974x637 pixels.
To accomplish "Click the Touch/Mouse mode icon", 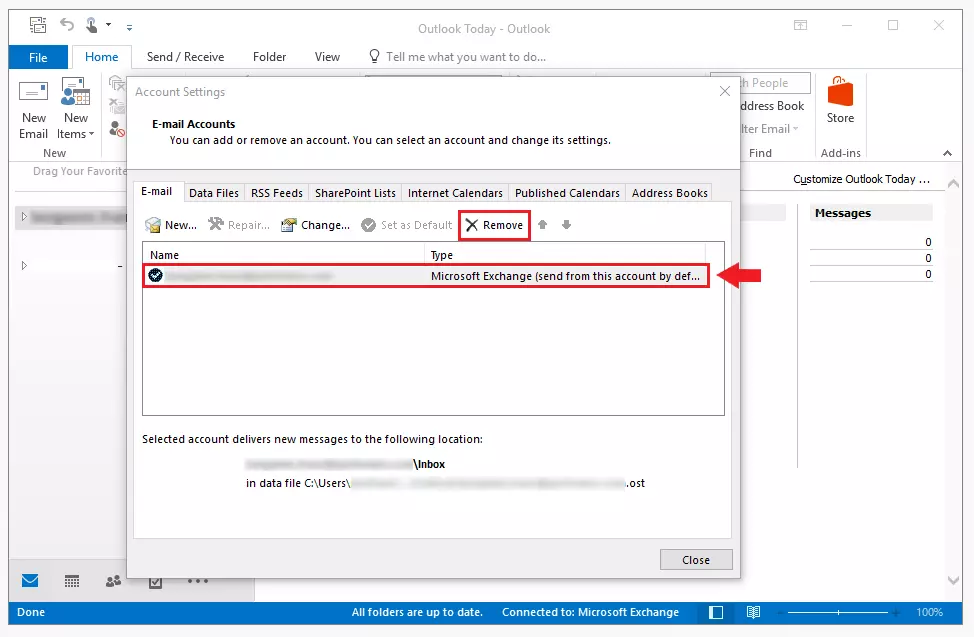I will [x=91, y=25].
